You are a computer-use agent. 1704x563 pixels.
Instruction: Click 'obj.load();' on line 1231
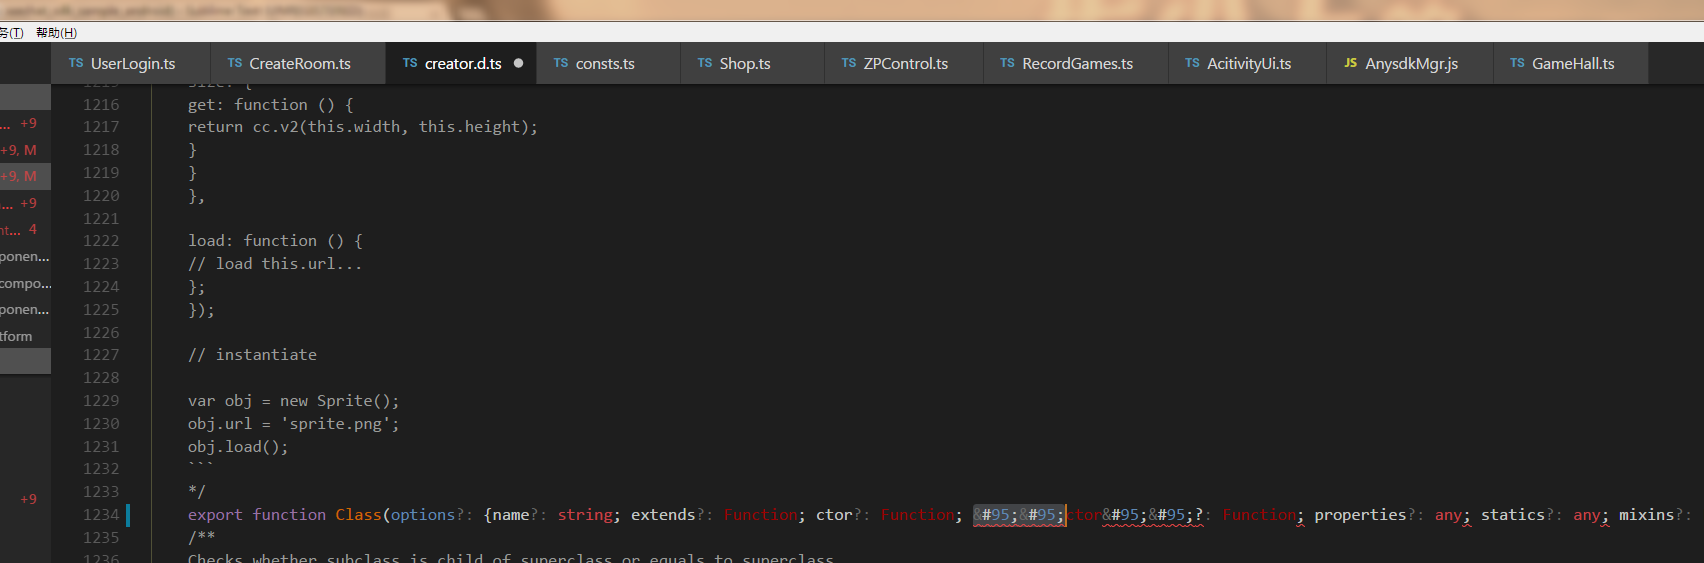click(x=238, y=447)
